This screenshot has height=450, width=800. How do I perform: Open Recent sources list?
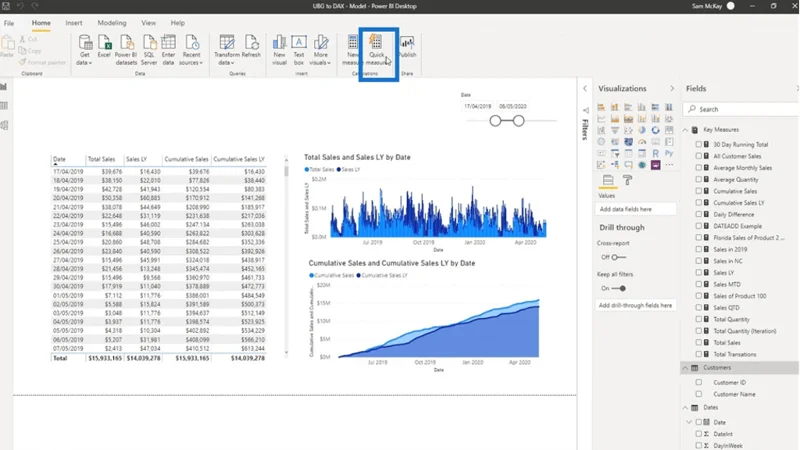coord(191,50)
